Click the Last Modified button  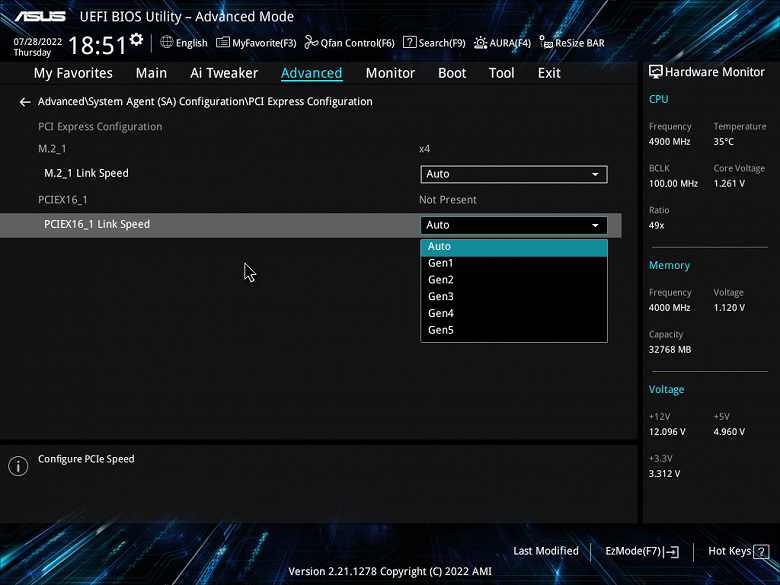click(x=546, y=551)
